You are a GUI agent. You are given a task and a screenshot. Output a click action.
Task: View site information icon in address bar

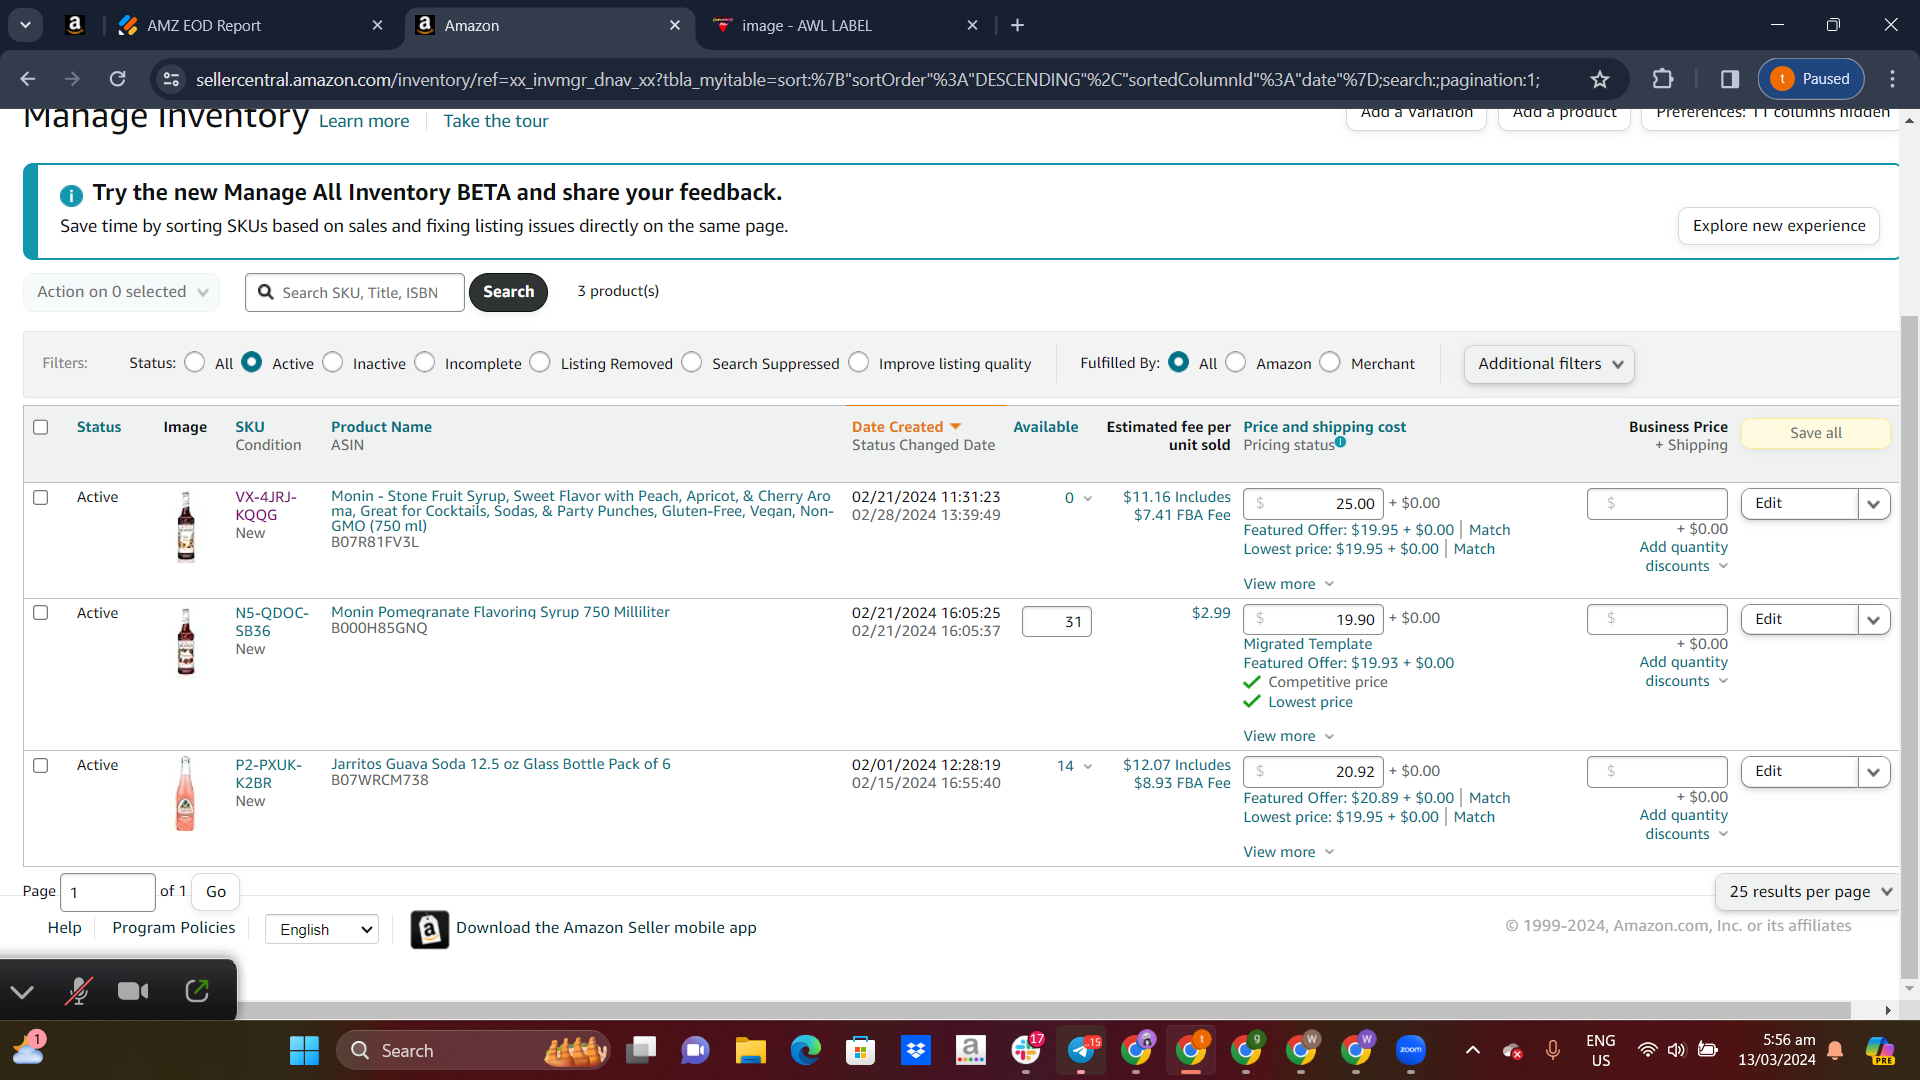click(x=172, y=79)
